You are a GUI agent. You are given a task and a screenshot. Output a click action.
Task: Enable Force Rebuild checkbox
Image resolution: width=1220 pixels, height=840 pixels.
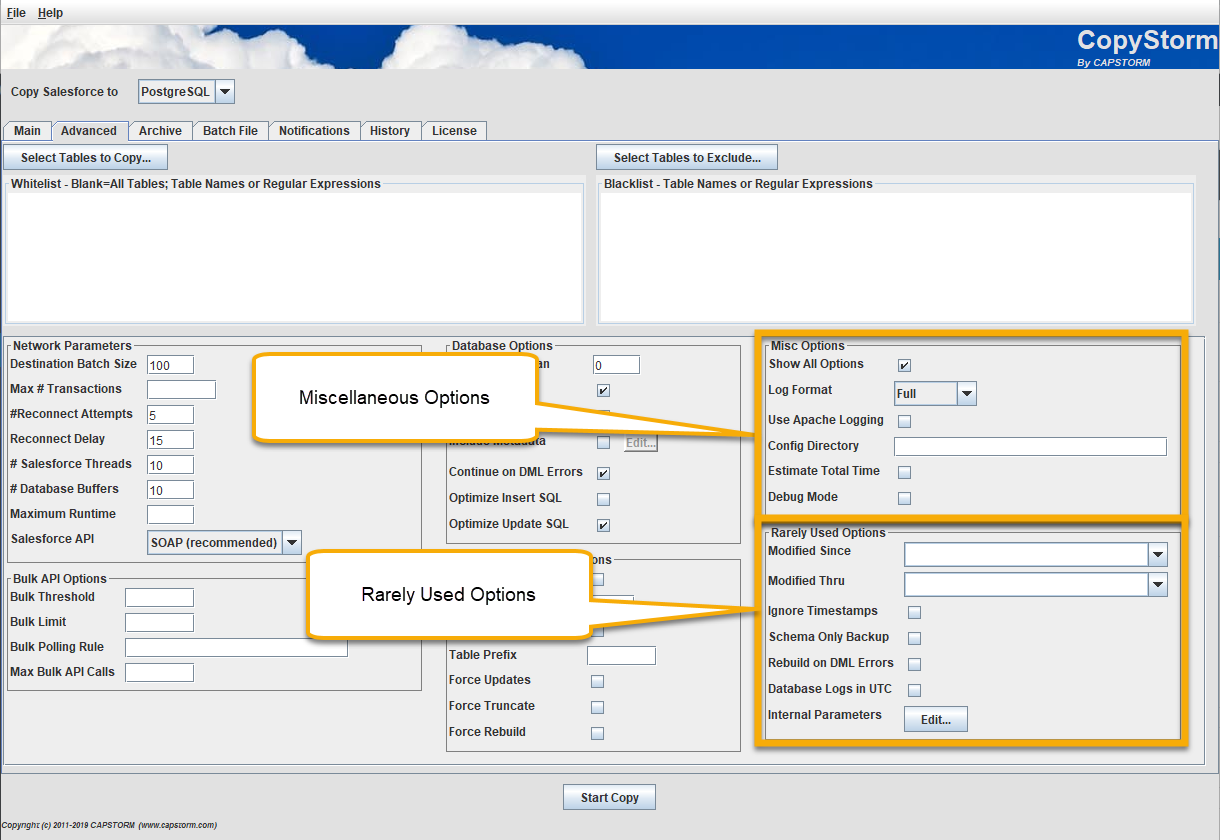coord(597,734)
